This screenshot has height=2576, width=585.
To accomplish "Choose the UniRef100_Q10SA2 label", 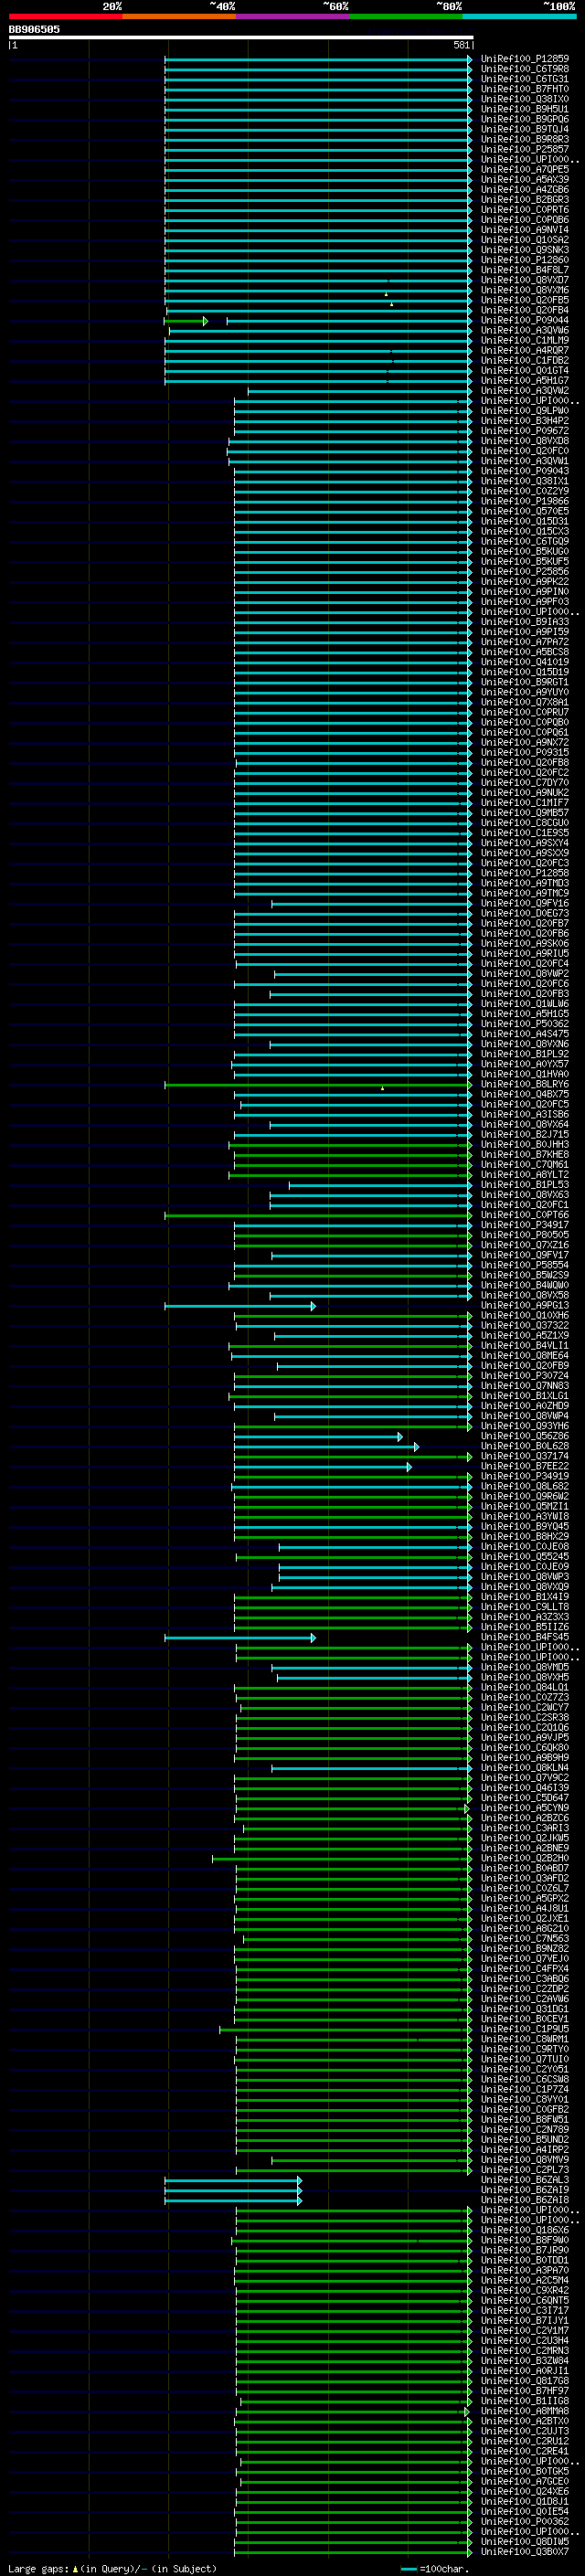I will click(x=525, y=240).
